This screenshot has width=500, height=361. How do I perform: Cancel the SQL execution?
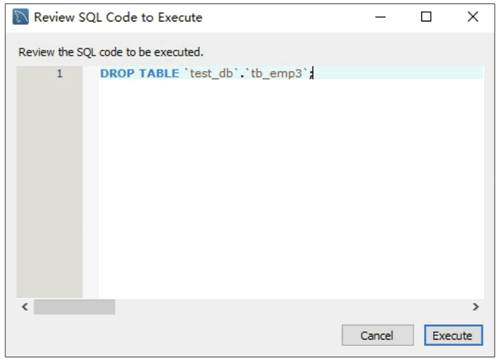(378, 335)
